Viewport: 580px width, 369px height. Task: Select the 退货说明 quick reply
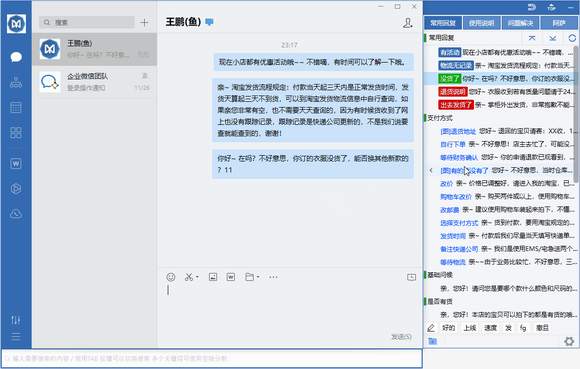pyautogui.click(x=453, y=91)
